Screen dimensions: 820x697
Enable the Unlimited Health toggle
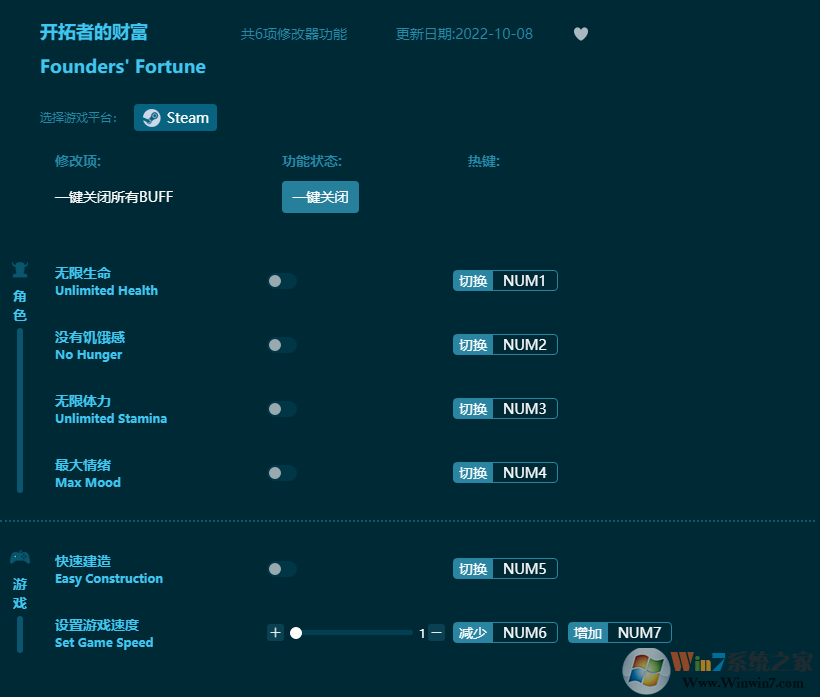click(281, 281)
